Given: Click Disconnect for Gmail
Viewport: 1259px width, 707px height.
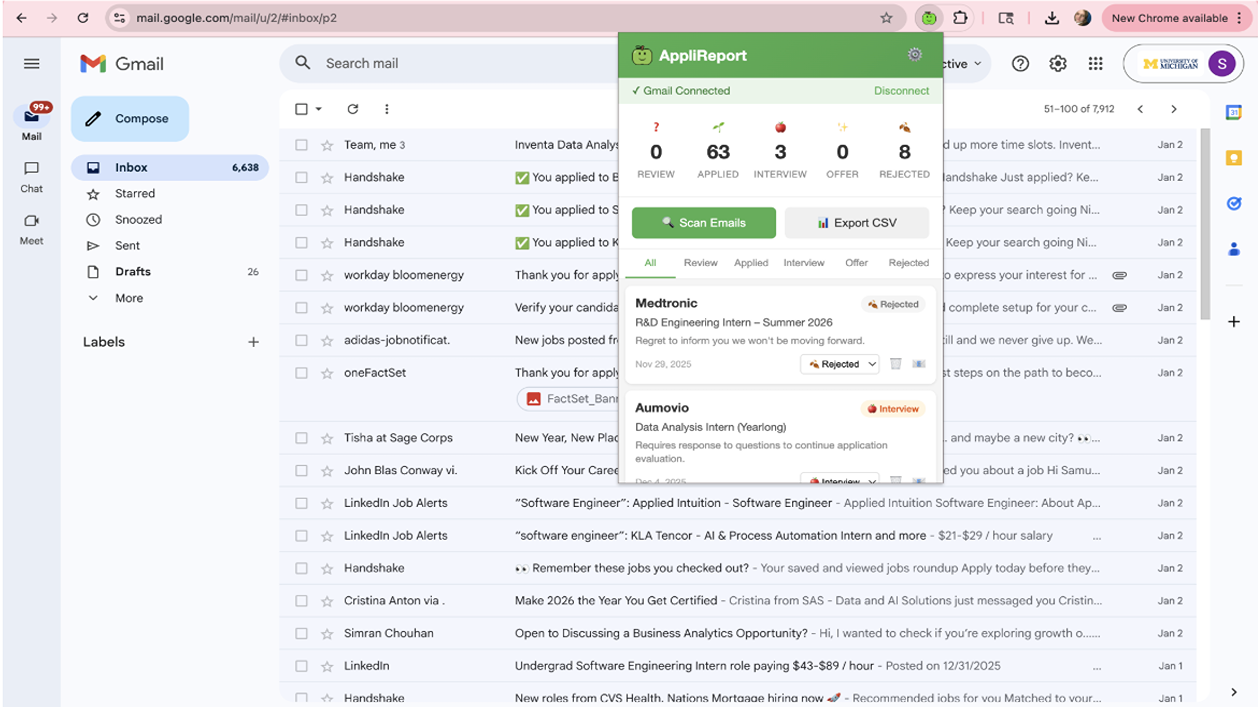Looking at the screenshot, I should click(902, 91).
